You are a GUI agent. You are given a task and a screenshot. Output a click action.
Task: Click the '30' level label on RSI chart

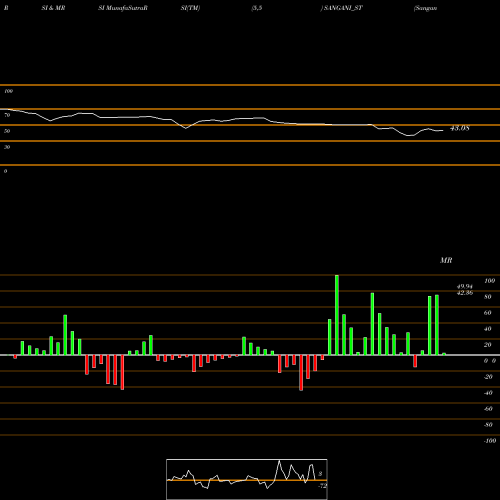[x=7, y=147]
